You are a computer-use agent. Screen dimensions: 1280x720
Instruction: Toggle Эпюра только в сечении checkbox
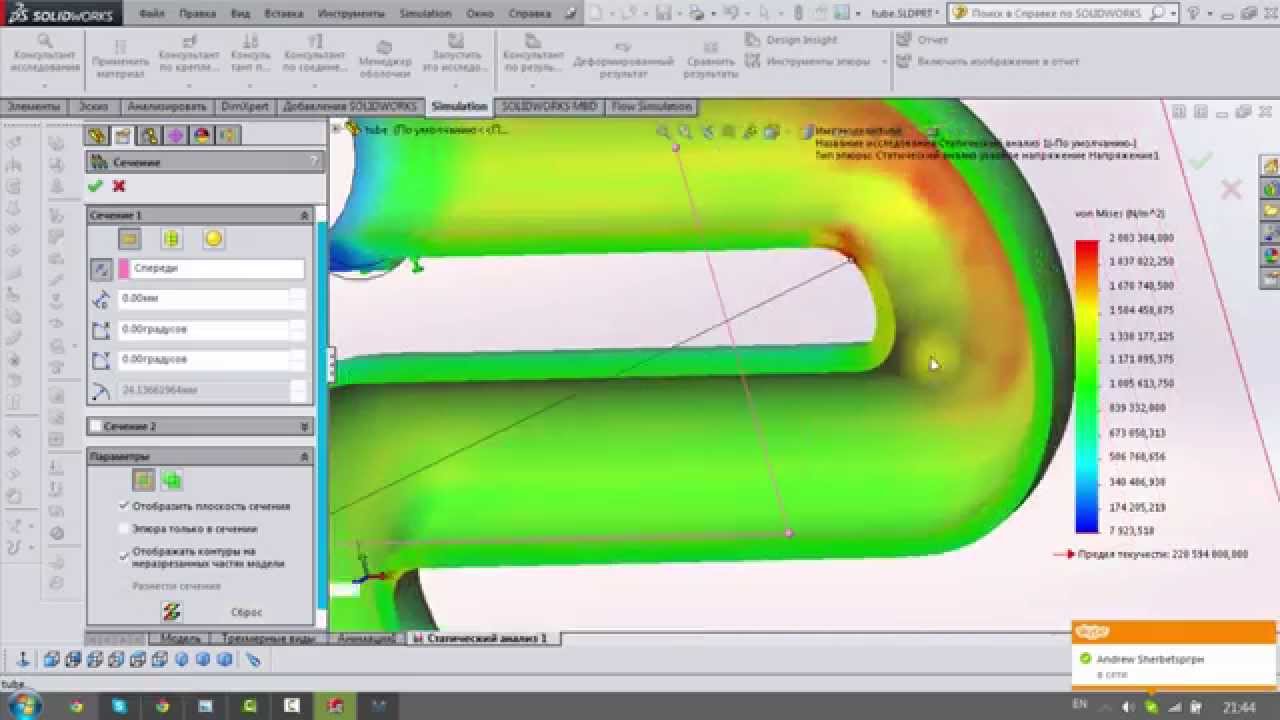[x=124, y=528]
